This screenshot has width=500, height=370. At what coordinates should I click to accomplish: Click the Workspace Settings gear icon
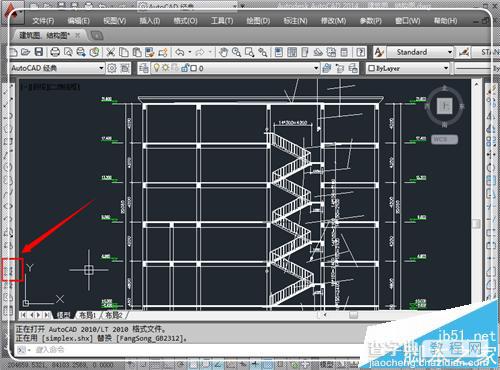tap(112, 68)
